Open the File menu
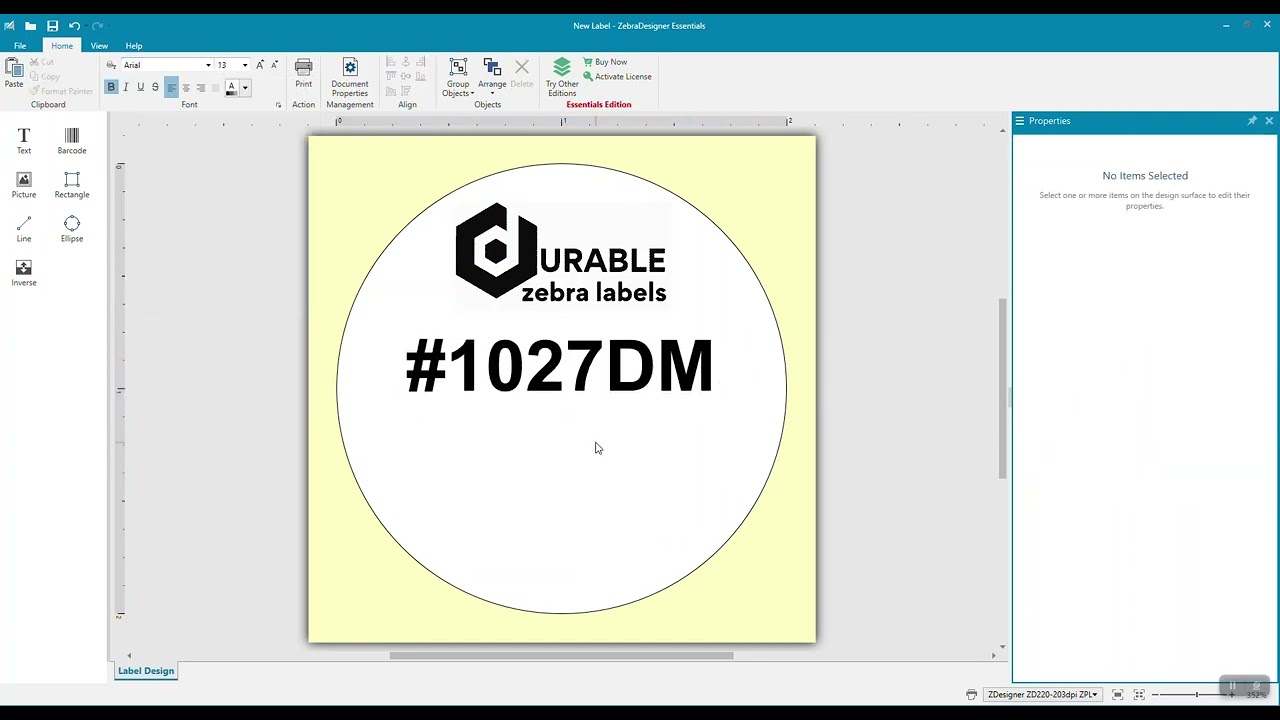 click(20, 46)
